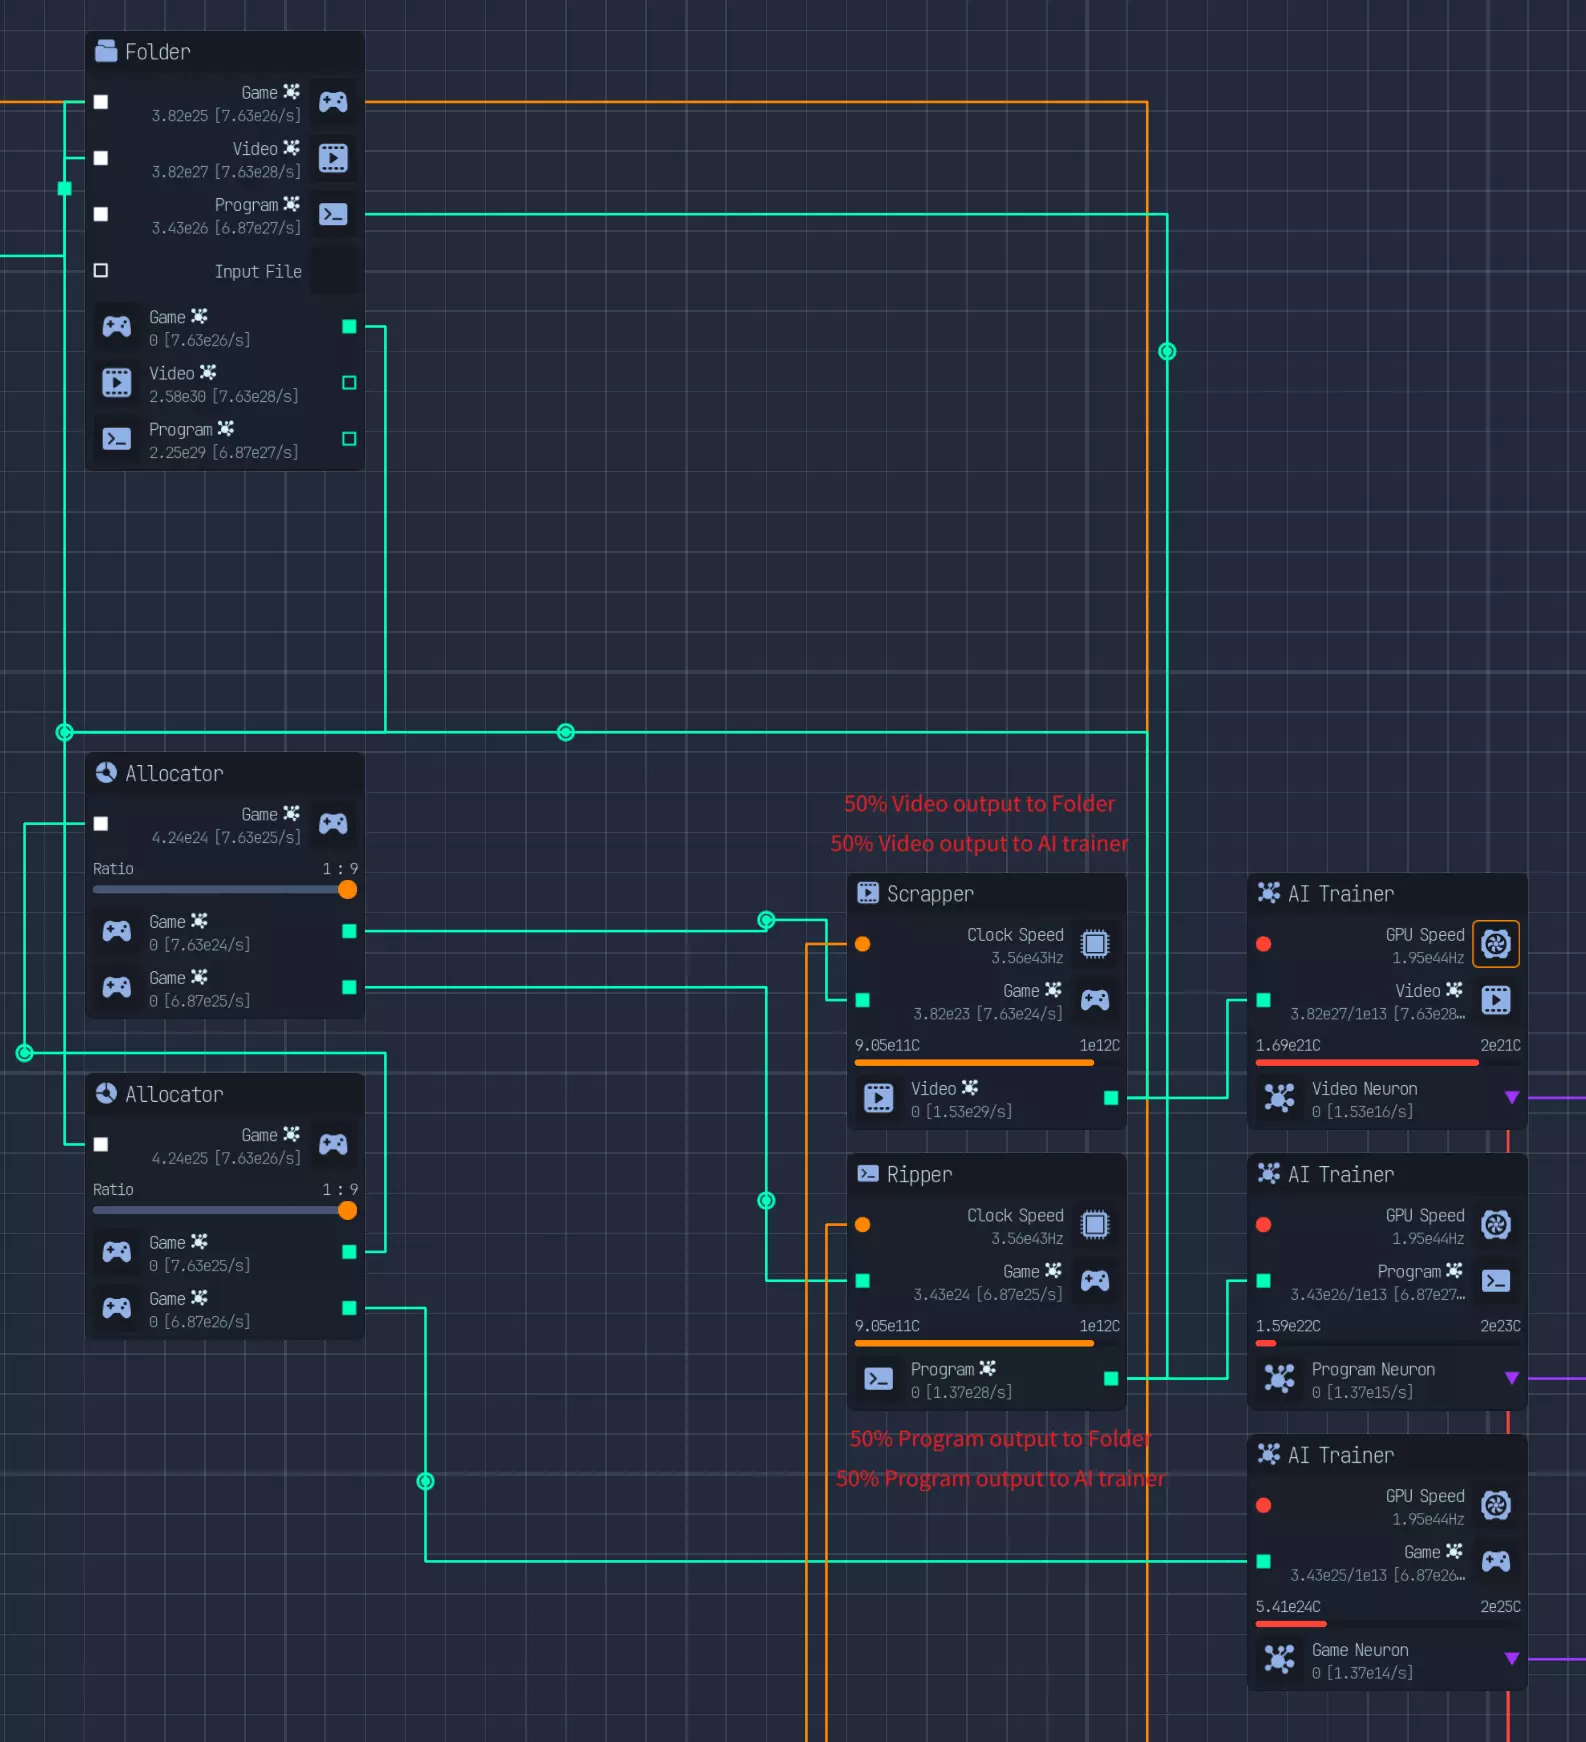The image size is (1586, 1742).
Task: Click the GPU Speed fan icon above Game 3.43e25 input
Action: pos(1496,1506)
